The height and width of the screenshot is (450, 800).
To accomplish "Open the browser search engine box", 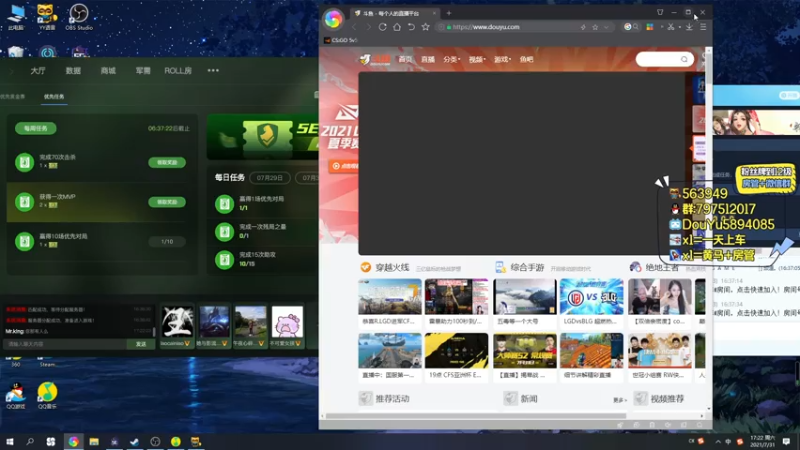I will click(x=631, y=27).
